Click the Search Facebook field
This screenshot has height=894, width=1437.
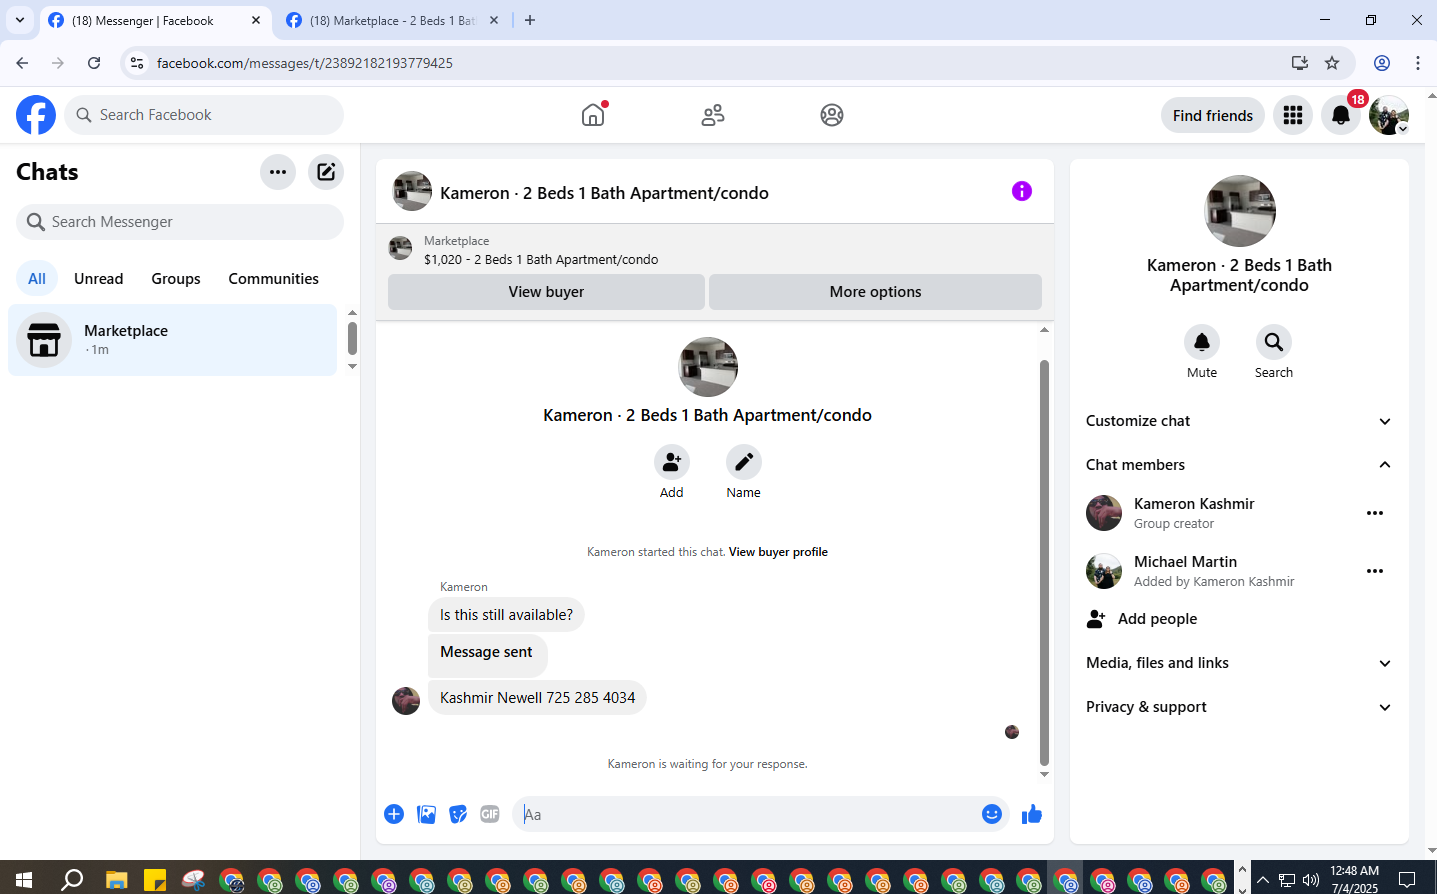point(204,115)
